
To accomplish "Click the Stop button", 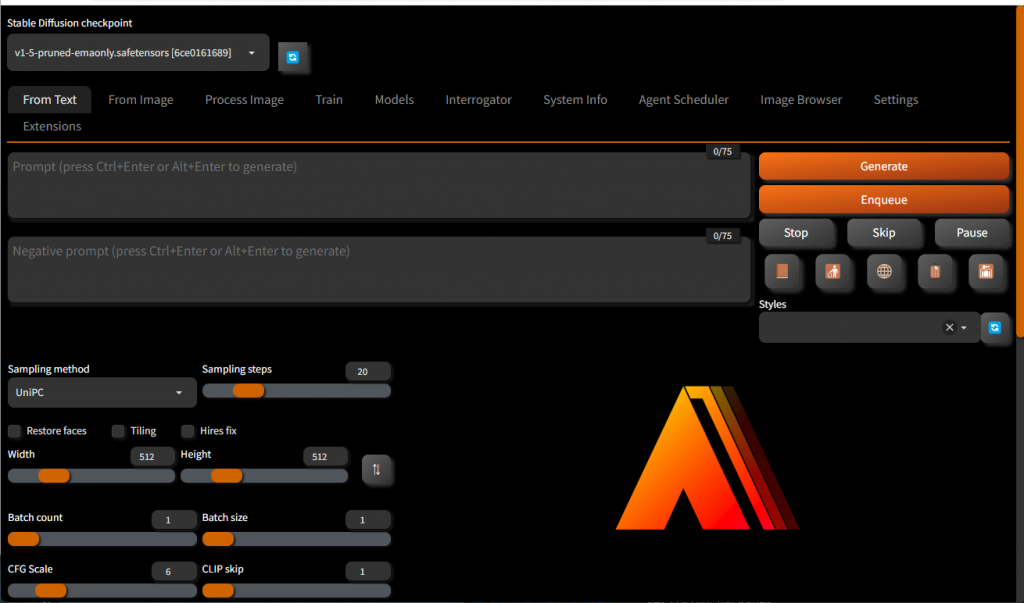I will point(795,233).
